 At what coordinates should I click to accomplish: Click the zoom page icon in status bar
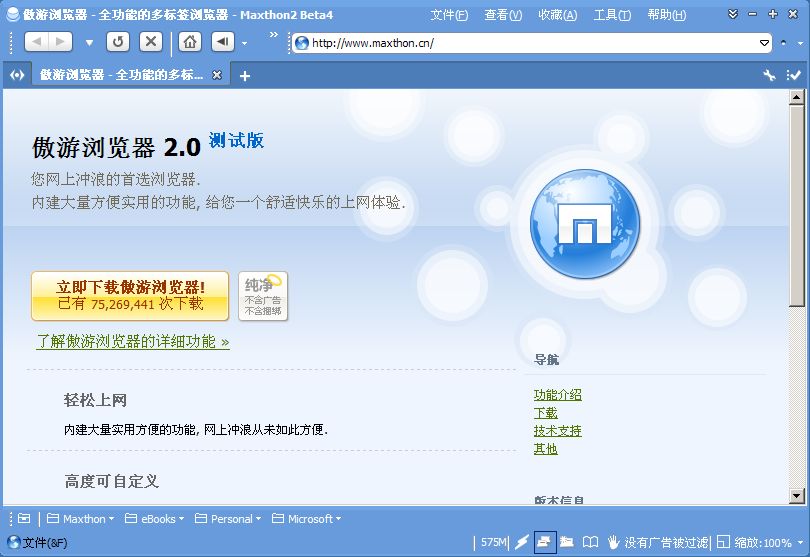tap(723, 542)
